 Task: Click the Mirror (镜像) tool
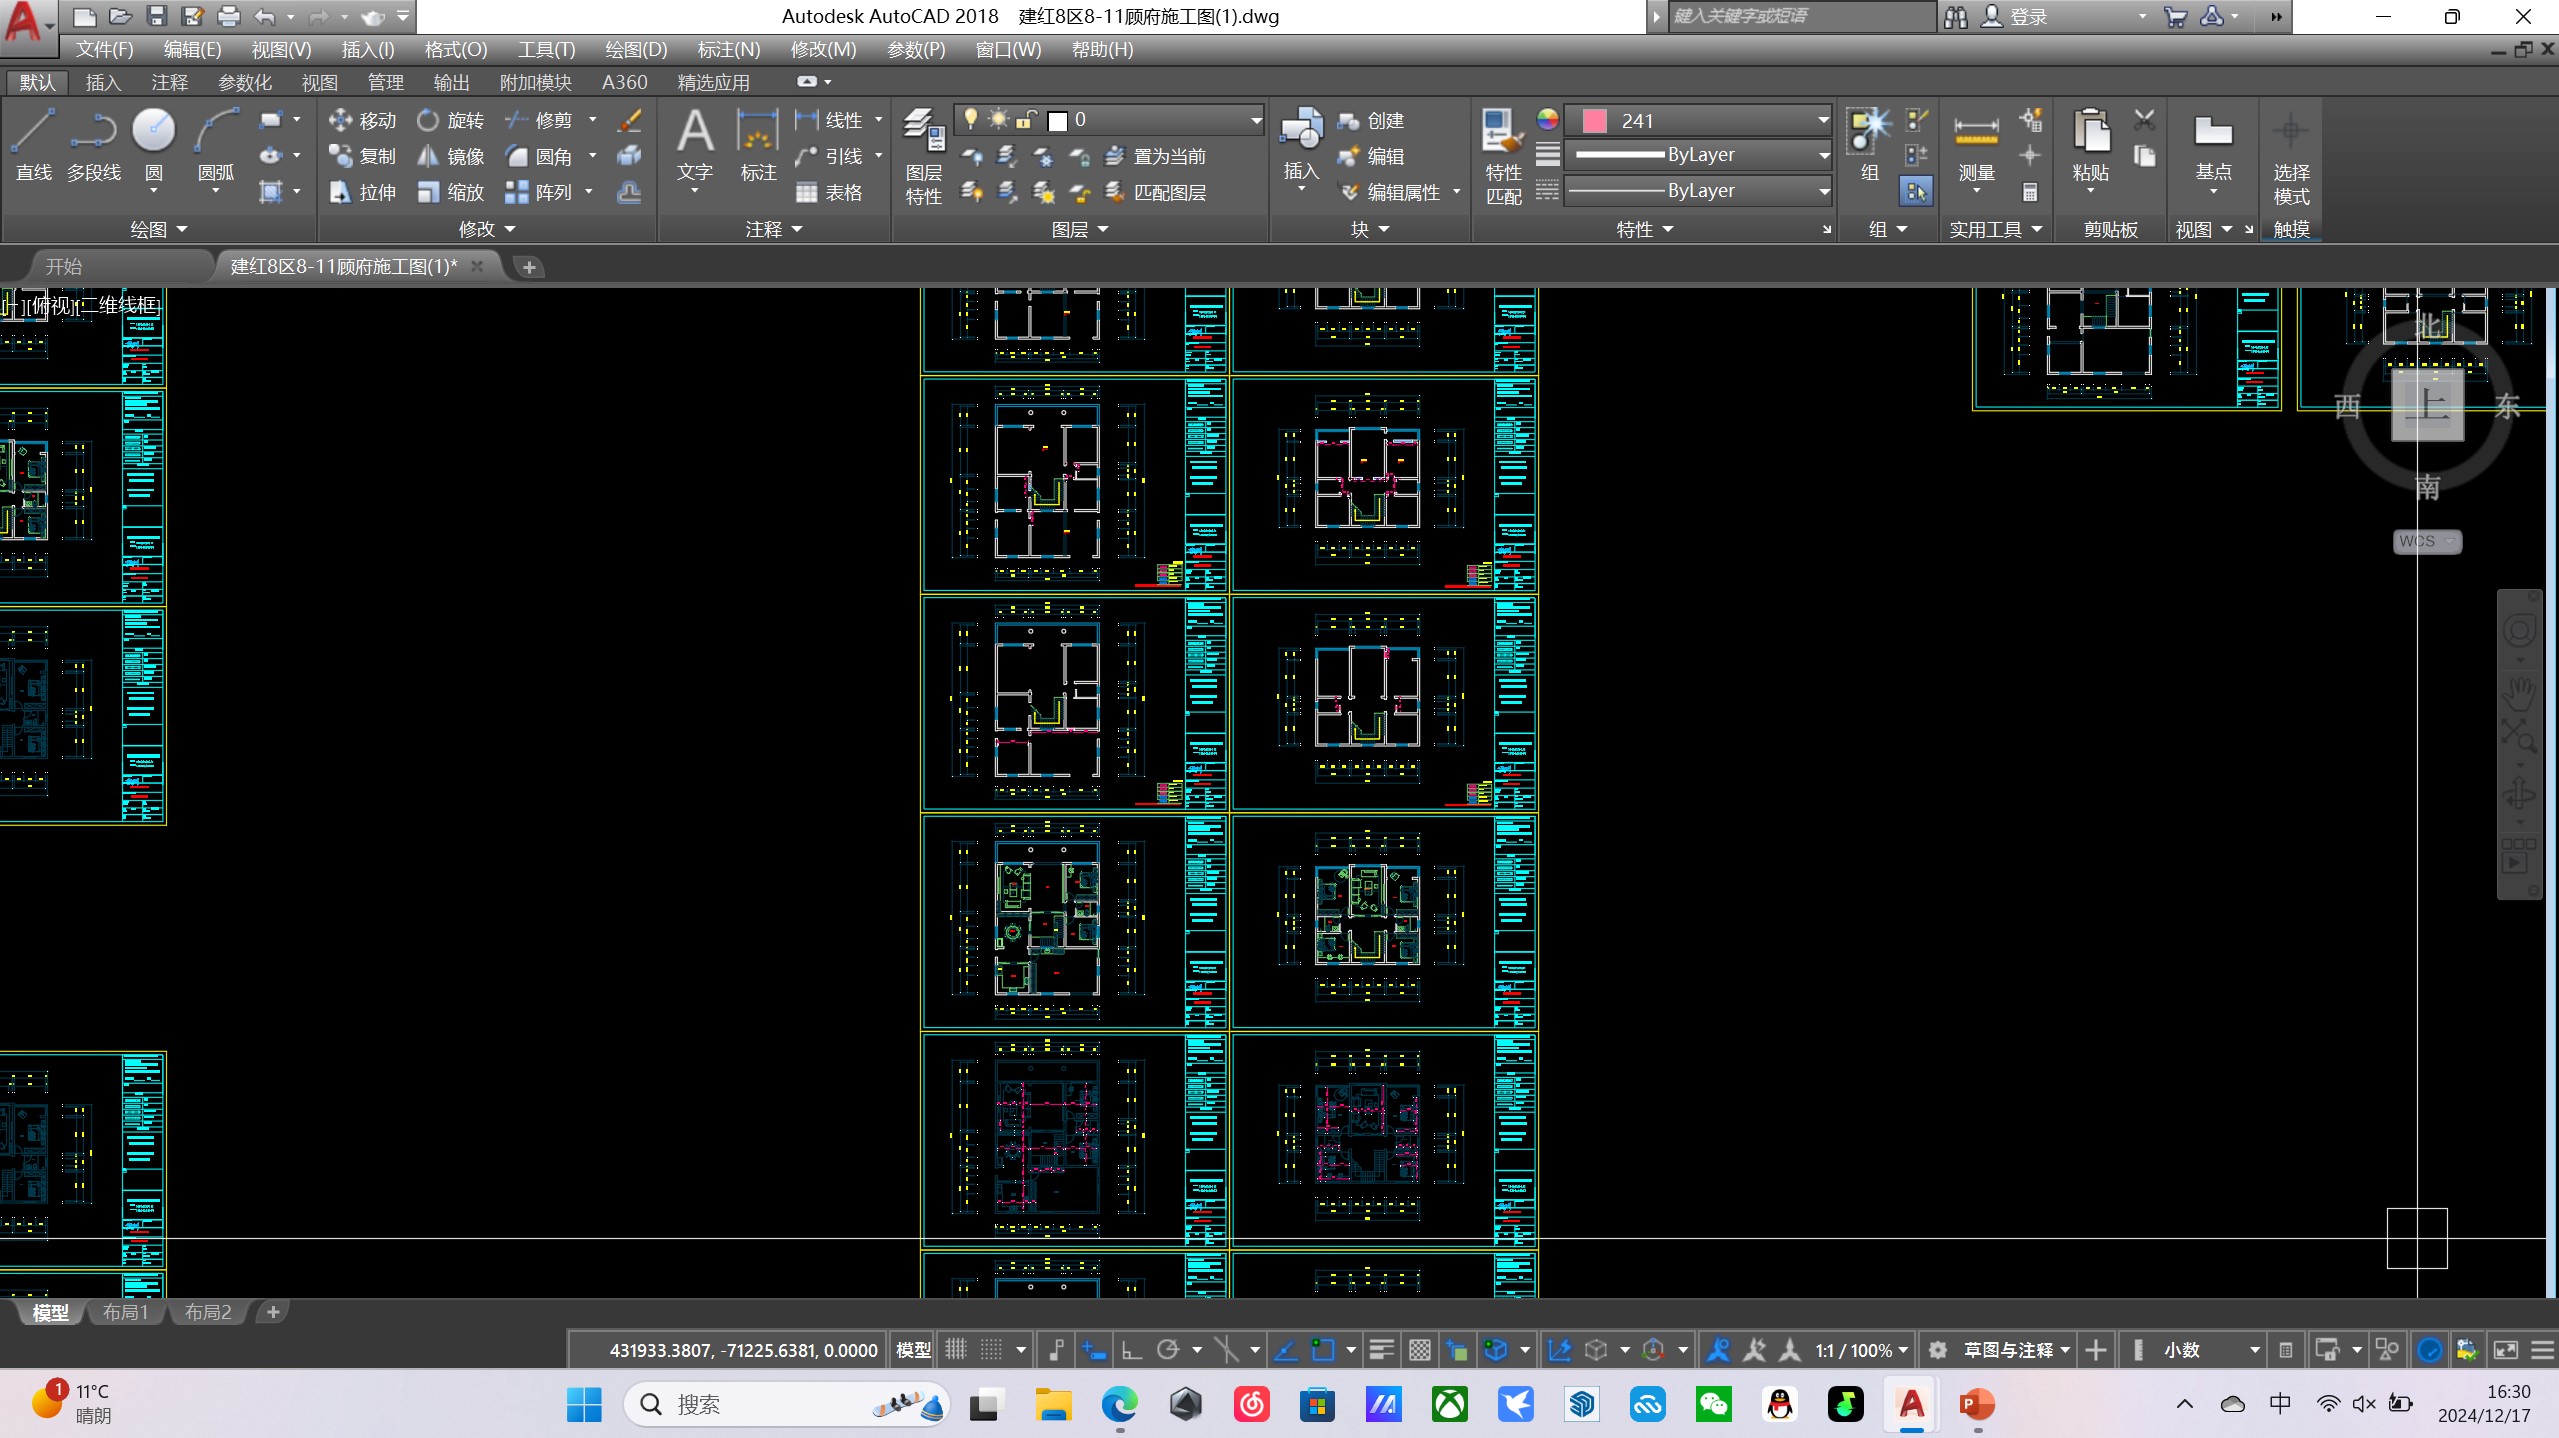451,156
